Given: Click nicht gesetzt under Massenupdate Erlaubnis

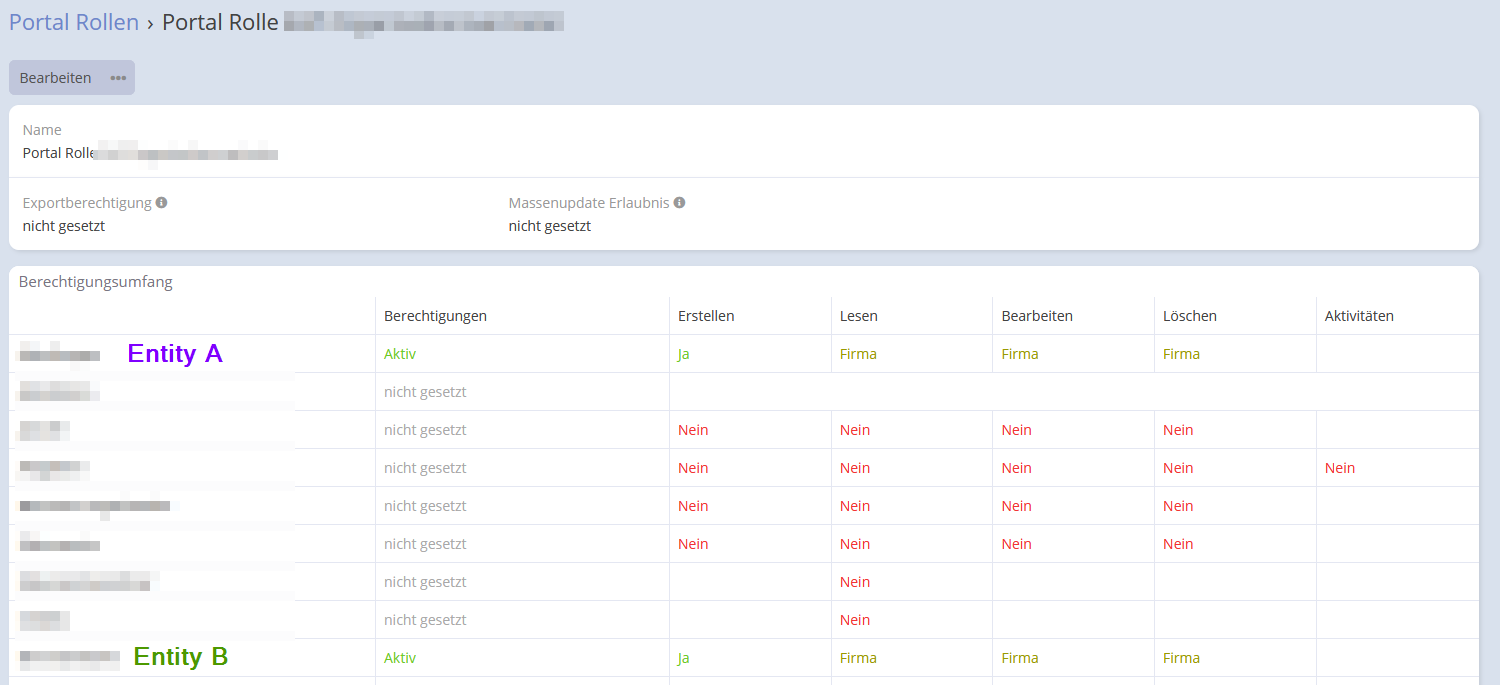Looking at the screenshot, I should coord(550,226).
